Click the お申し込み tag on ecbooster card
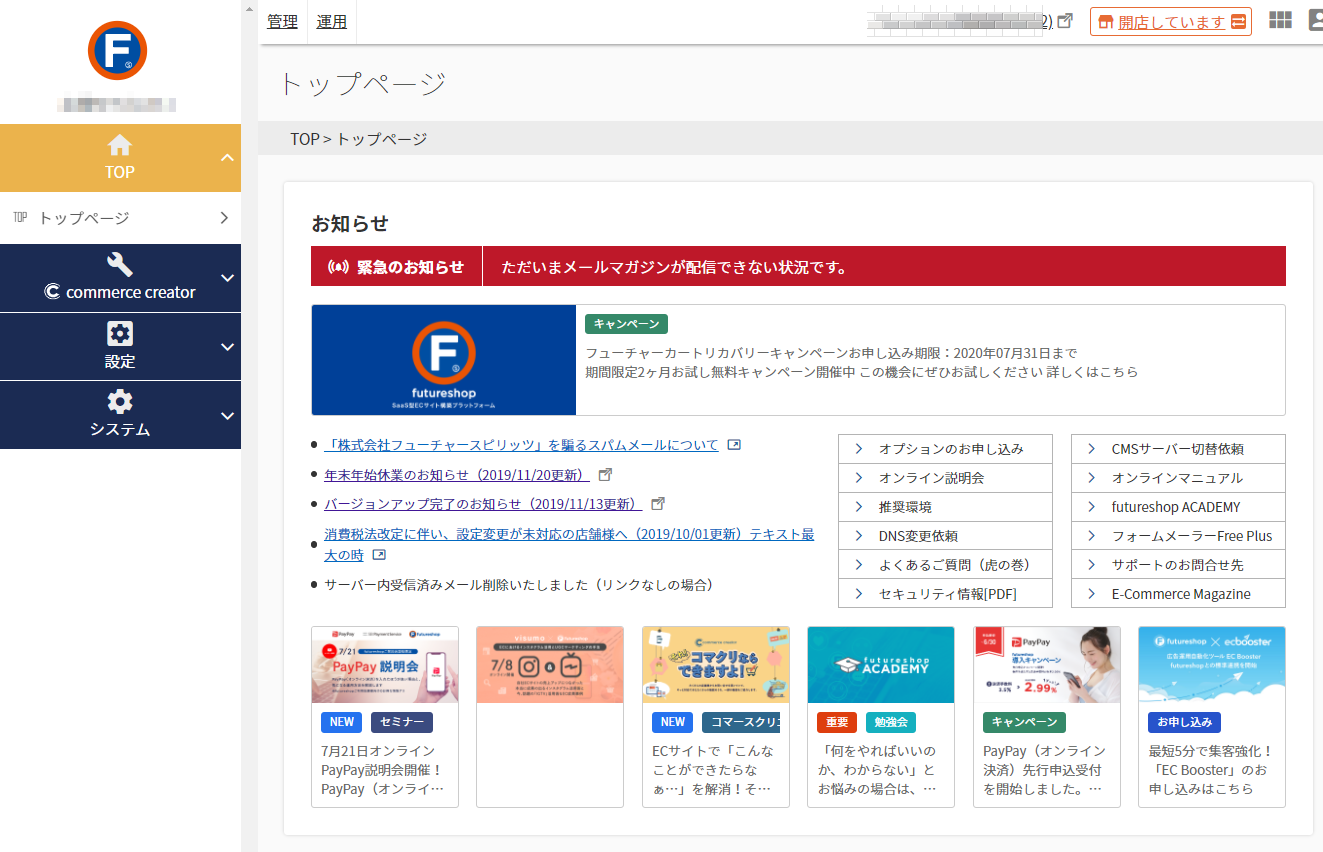The width and height of the screenshot is (1323, 852). click(x=1185, y=722)
